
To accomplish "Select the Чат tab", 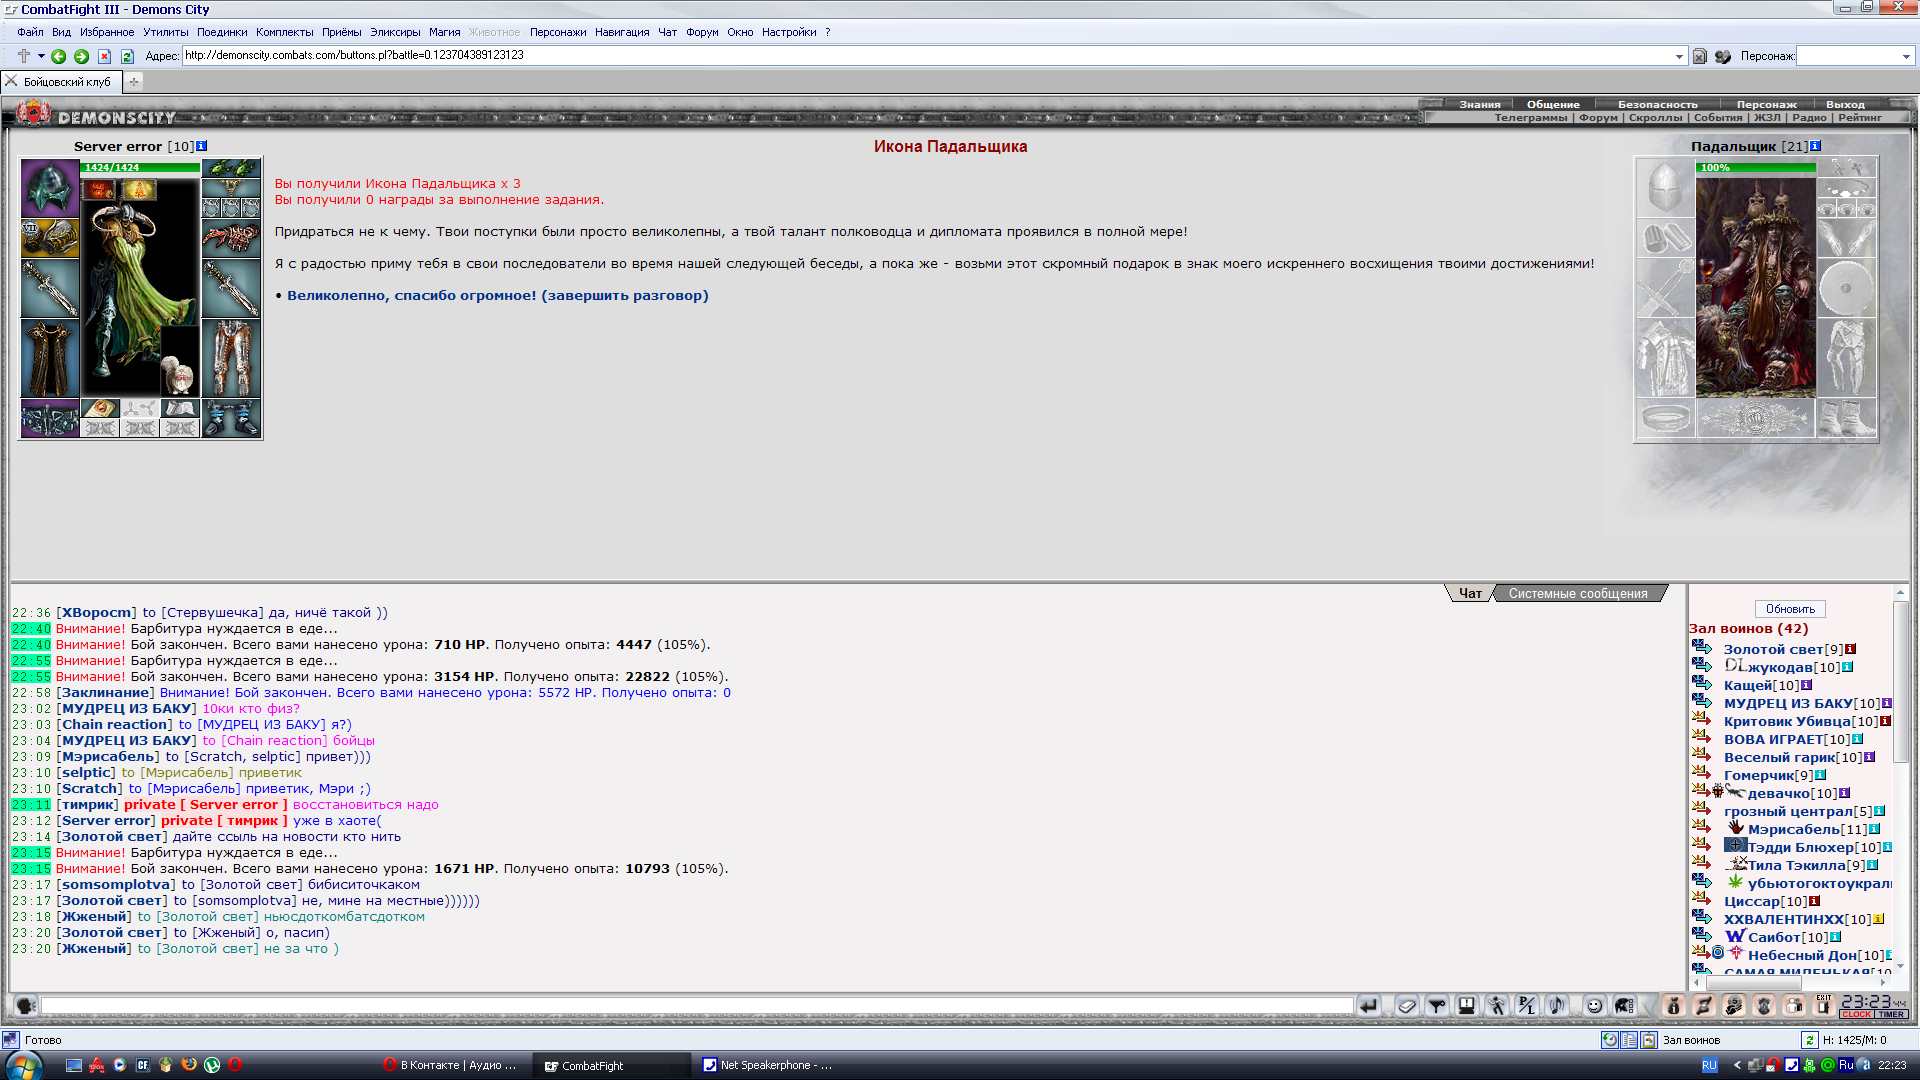I will 1470,593.
